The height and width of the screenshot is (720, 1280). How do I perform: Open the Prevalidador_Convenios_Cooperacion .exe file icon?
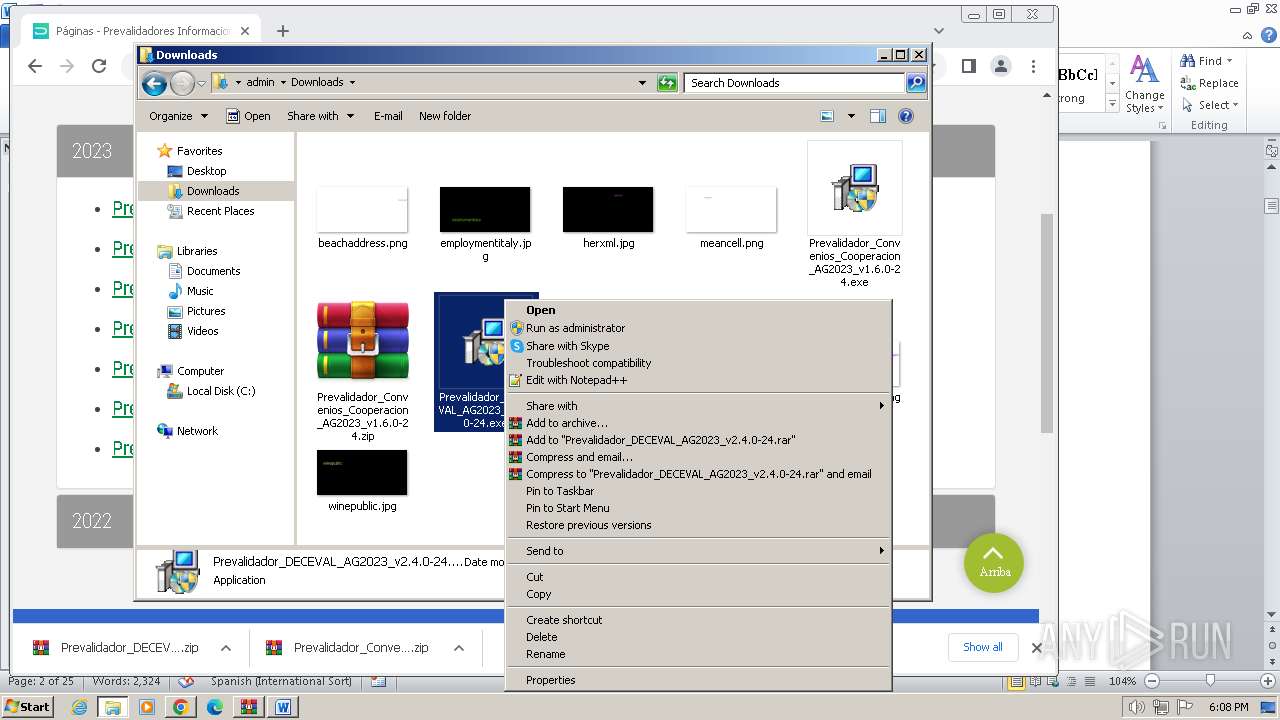[x=854, y=188]
